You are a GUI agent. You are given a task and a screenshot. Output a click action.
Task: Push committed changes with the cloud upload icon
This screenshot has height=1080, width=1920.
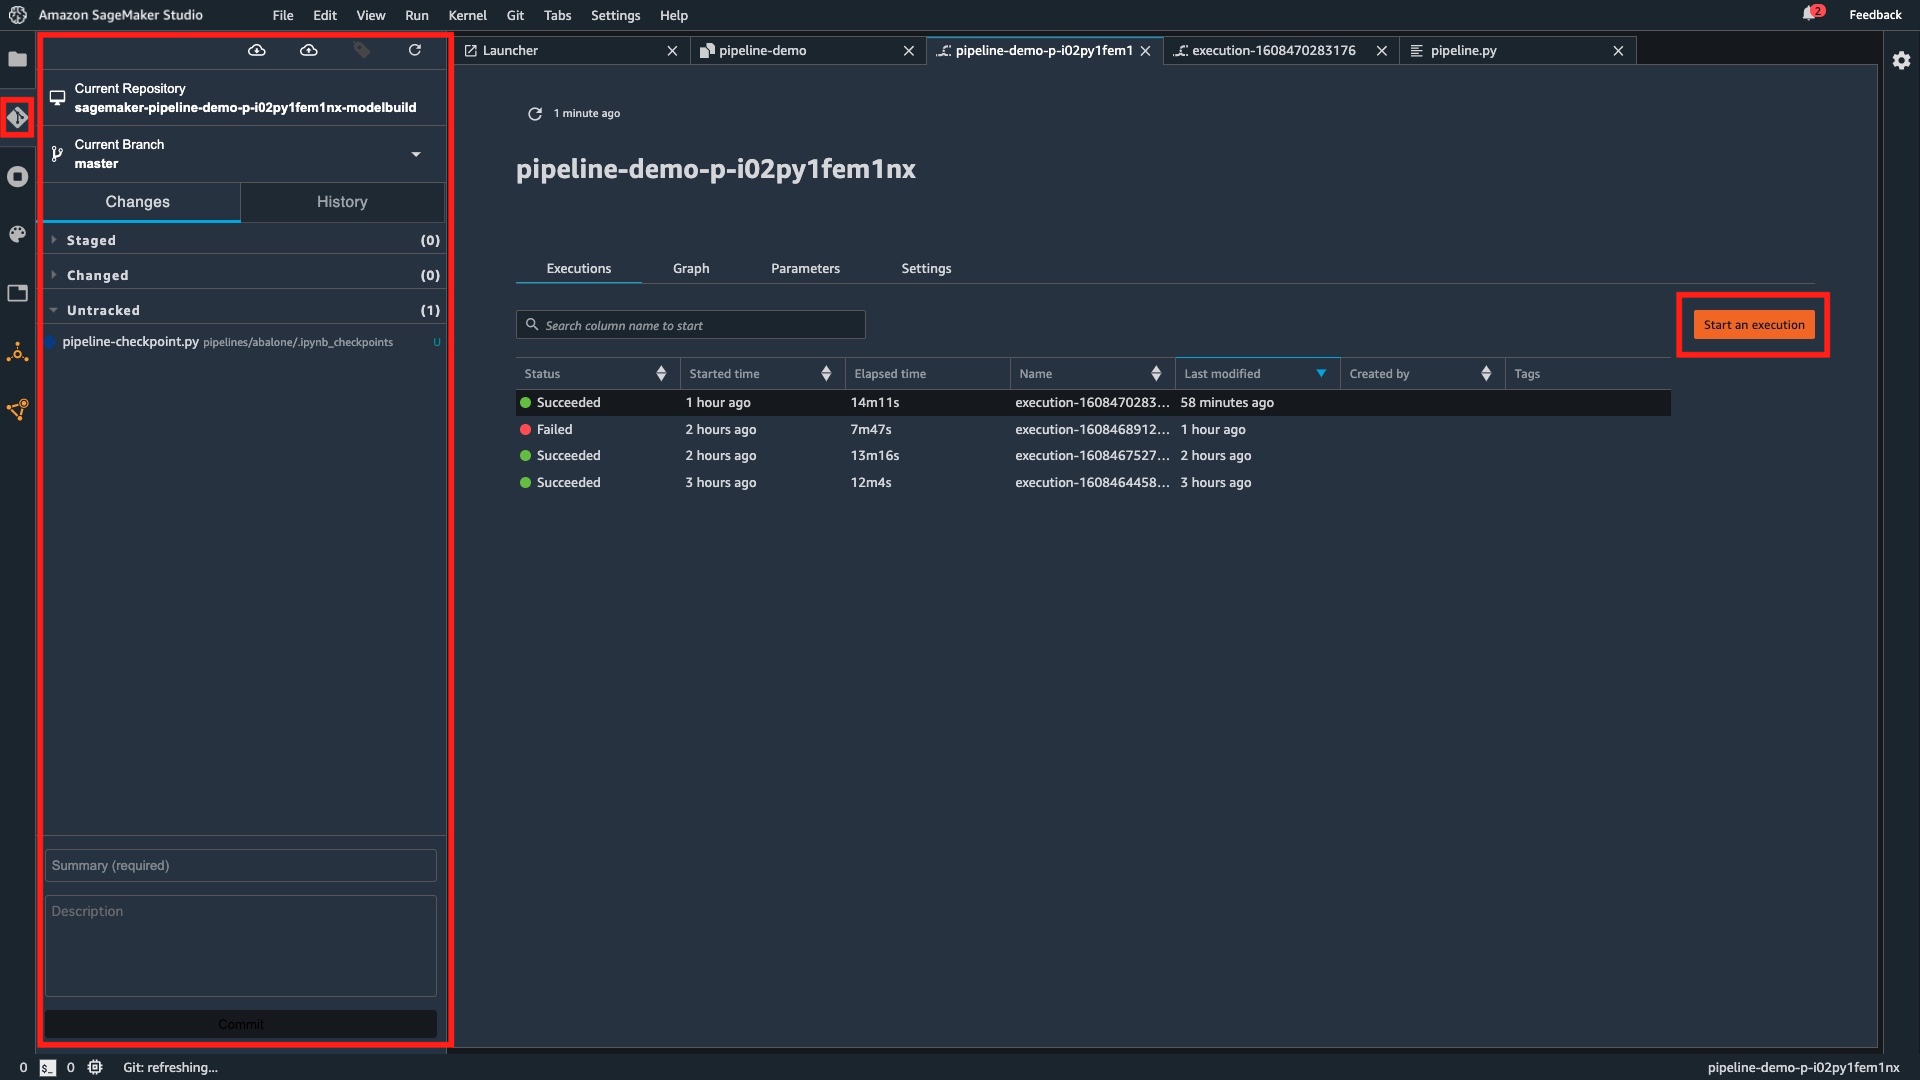[x=308, y=49]
